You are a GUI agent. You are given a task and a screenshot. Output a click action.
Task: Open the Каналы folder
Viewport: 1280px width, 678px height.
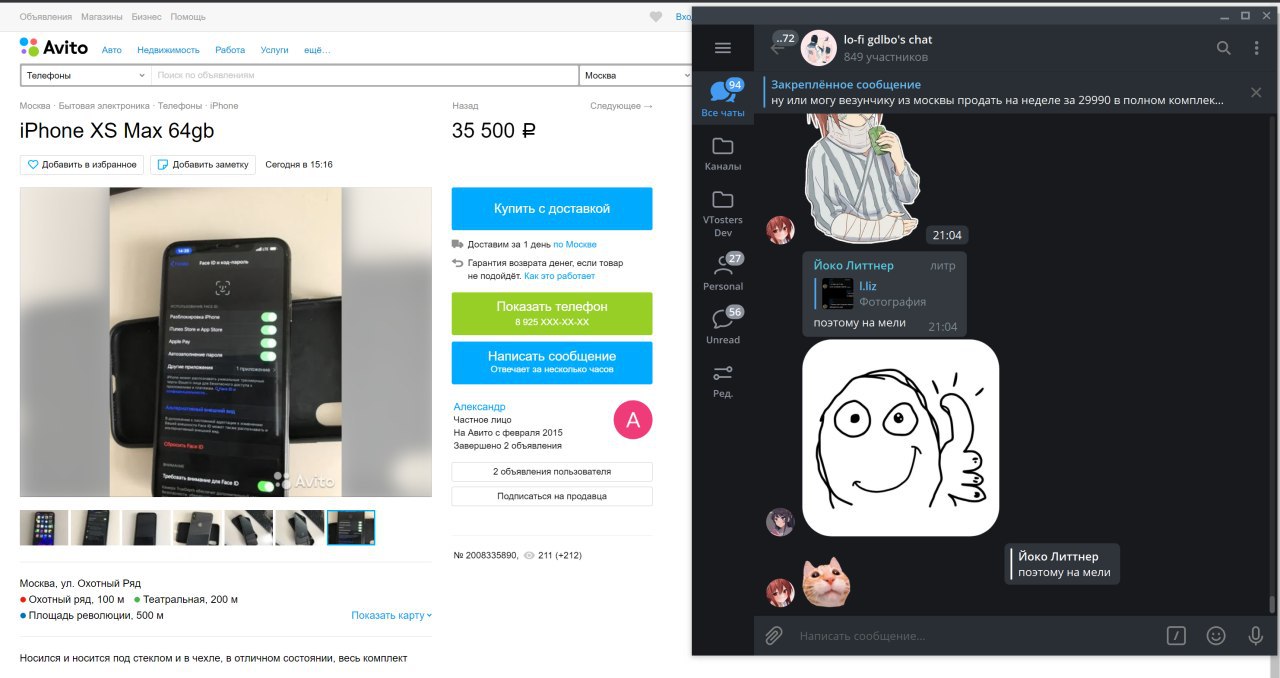[723, 154]
